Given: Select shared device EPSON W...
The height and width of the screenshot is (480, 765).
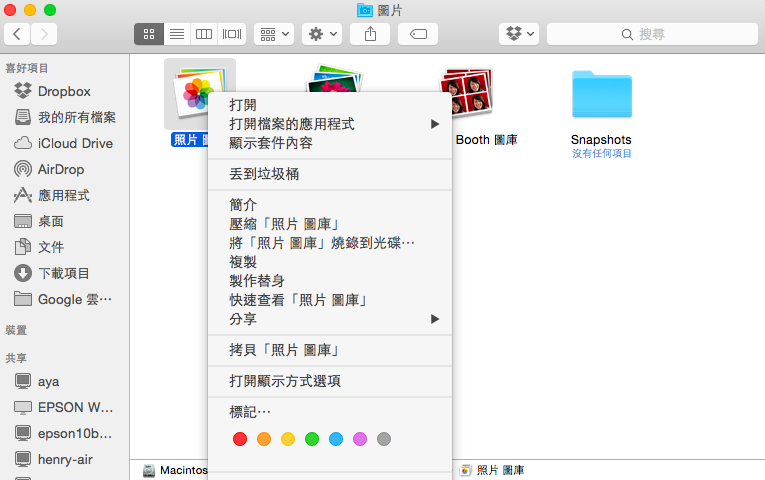Looking at the screenshot, I should (64, 407).
